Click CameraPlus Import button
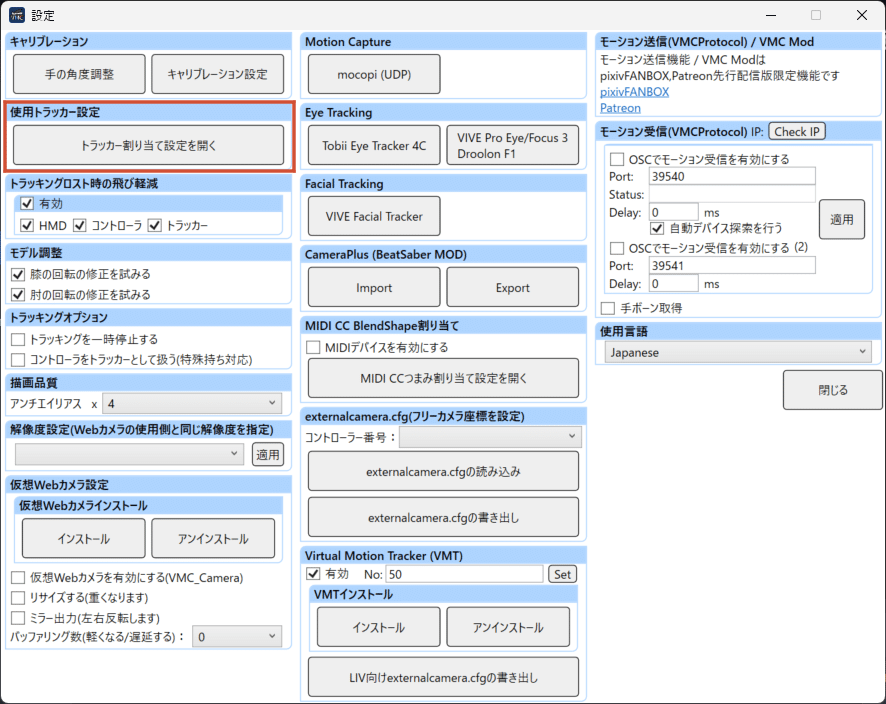 click(374, 287)
